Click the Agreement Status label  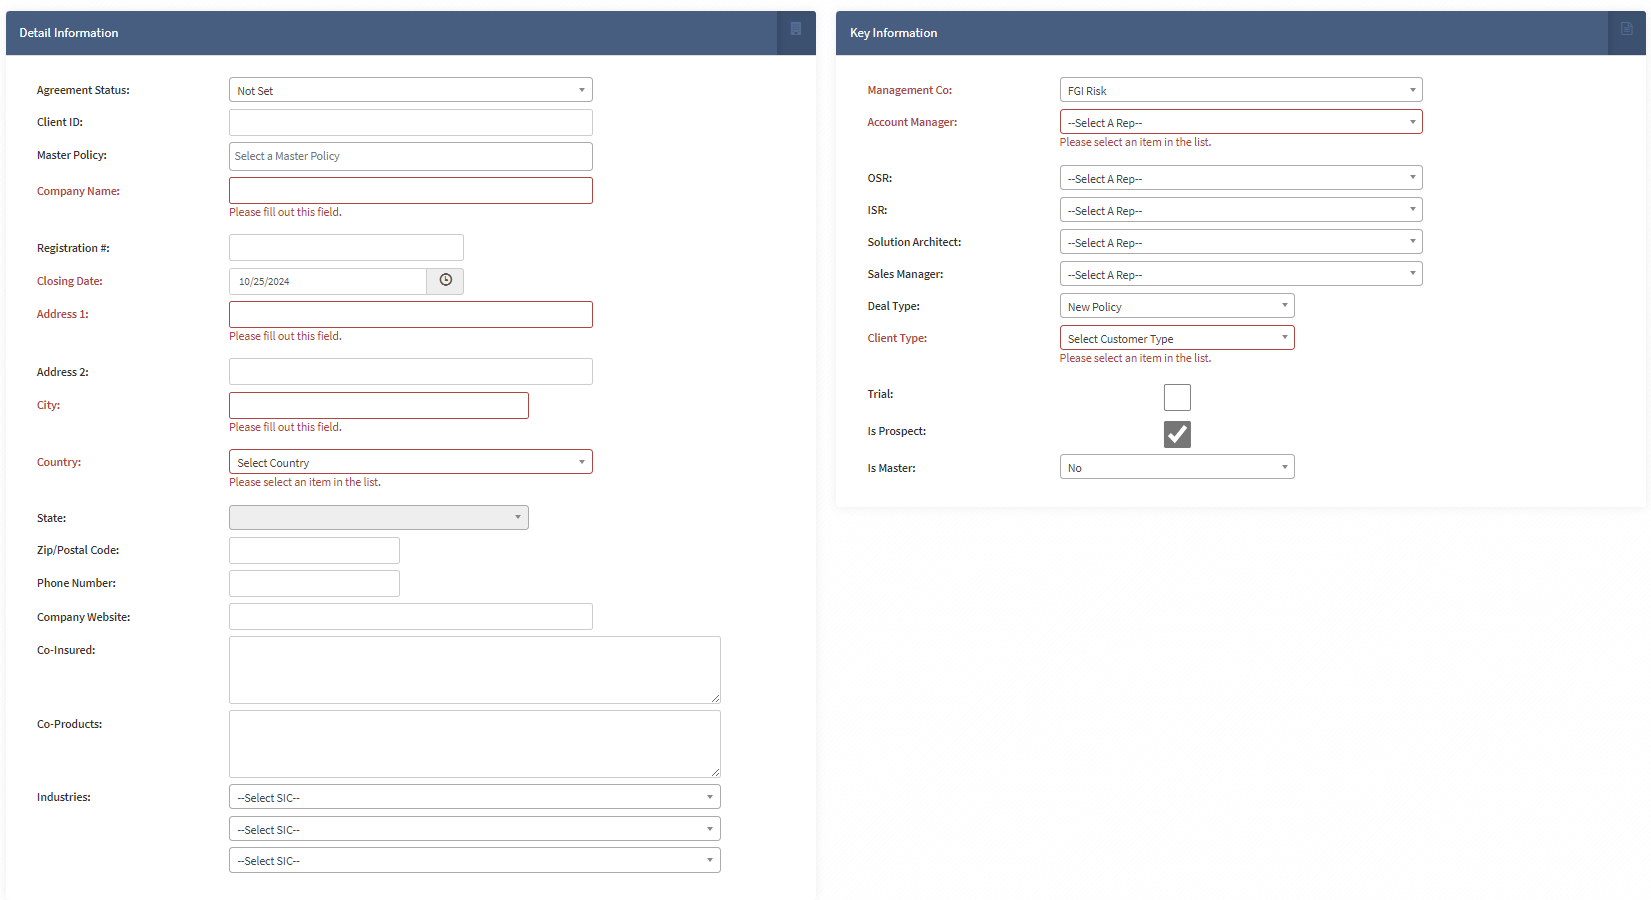(83, 90)
